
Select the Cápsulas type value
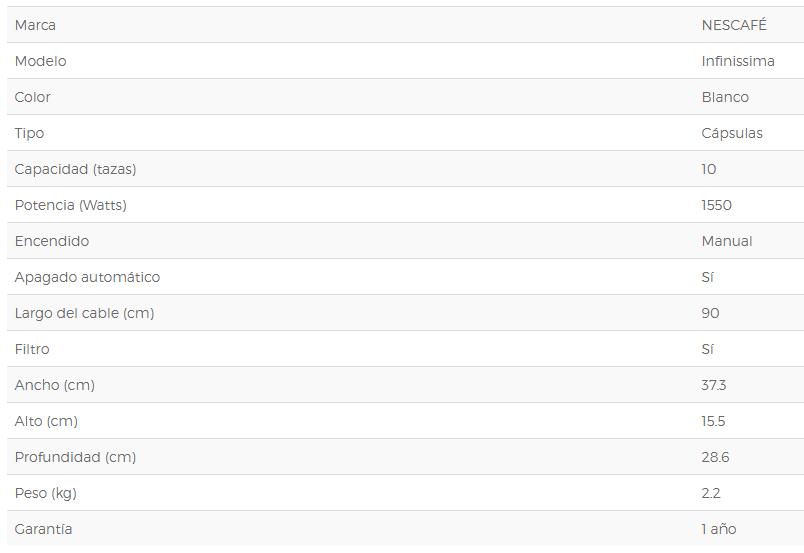point(732,133)
